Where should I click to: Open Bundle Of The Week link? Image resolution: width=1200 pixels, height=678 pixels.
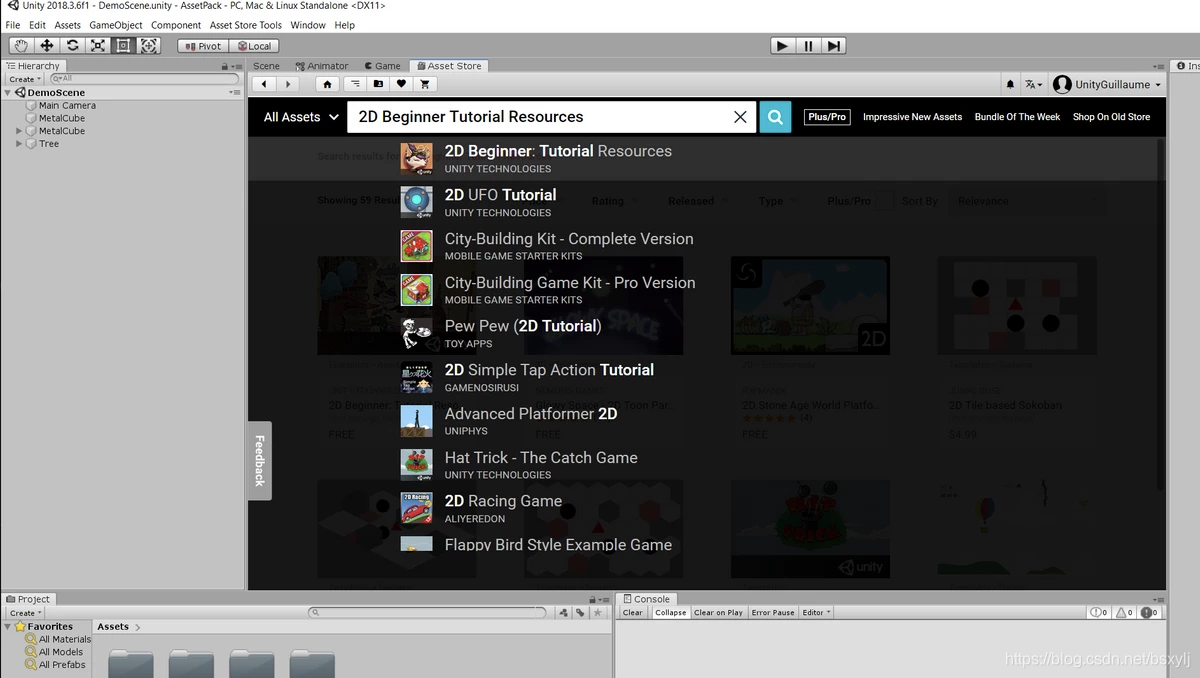(1017, 117)
